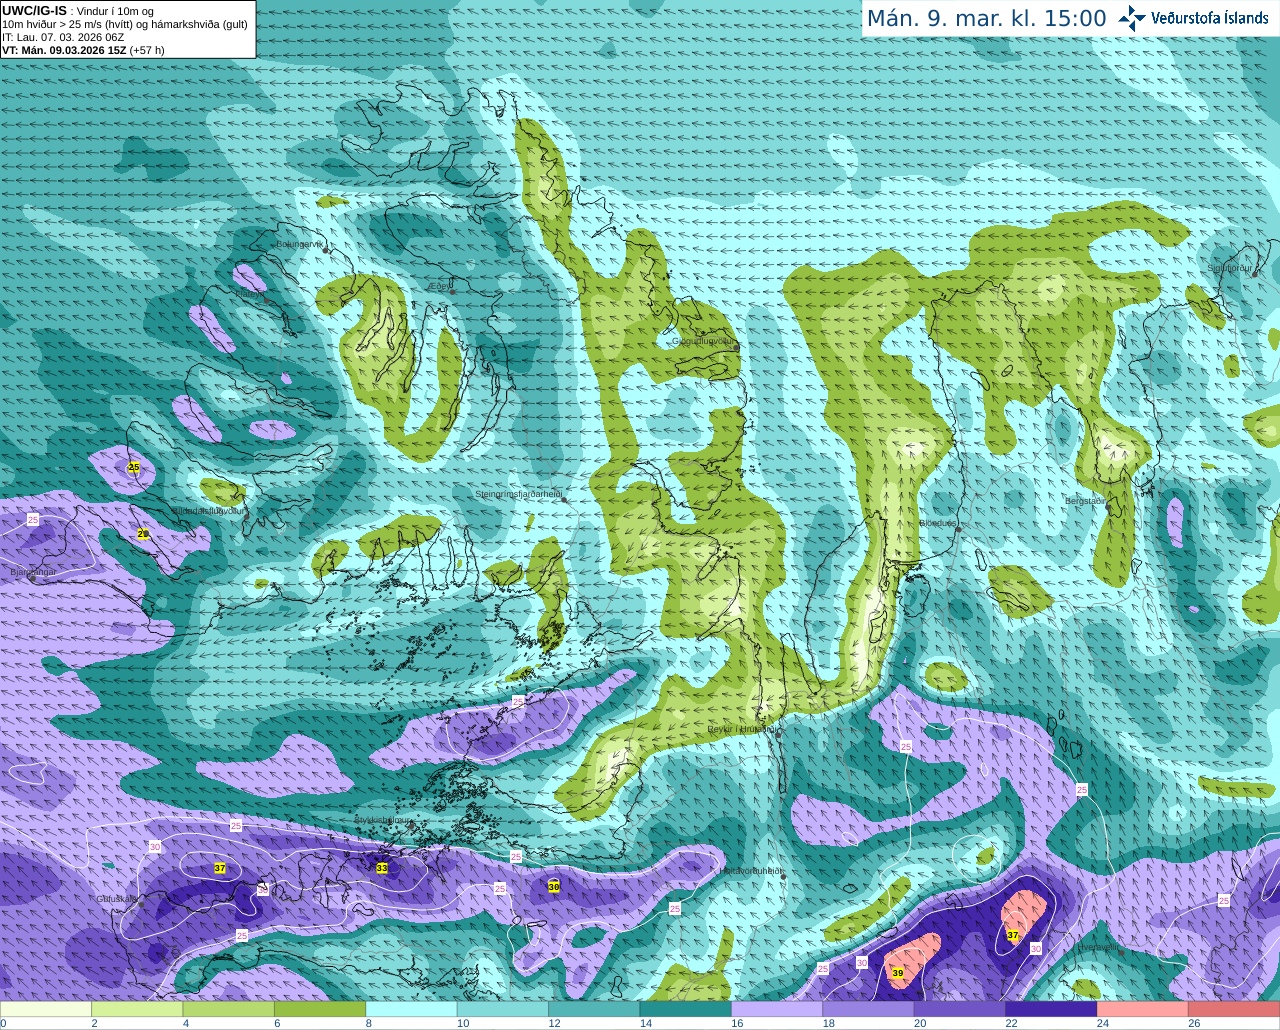The width and height of the screenshot is (1280, 1030).
Task: Select the 0–2 m/s palest legend swatch
Action: point(46,1009)
